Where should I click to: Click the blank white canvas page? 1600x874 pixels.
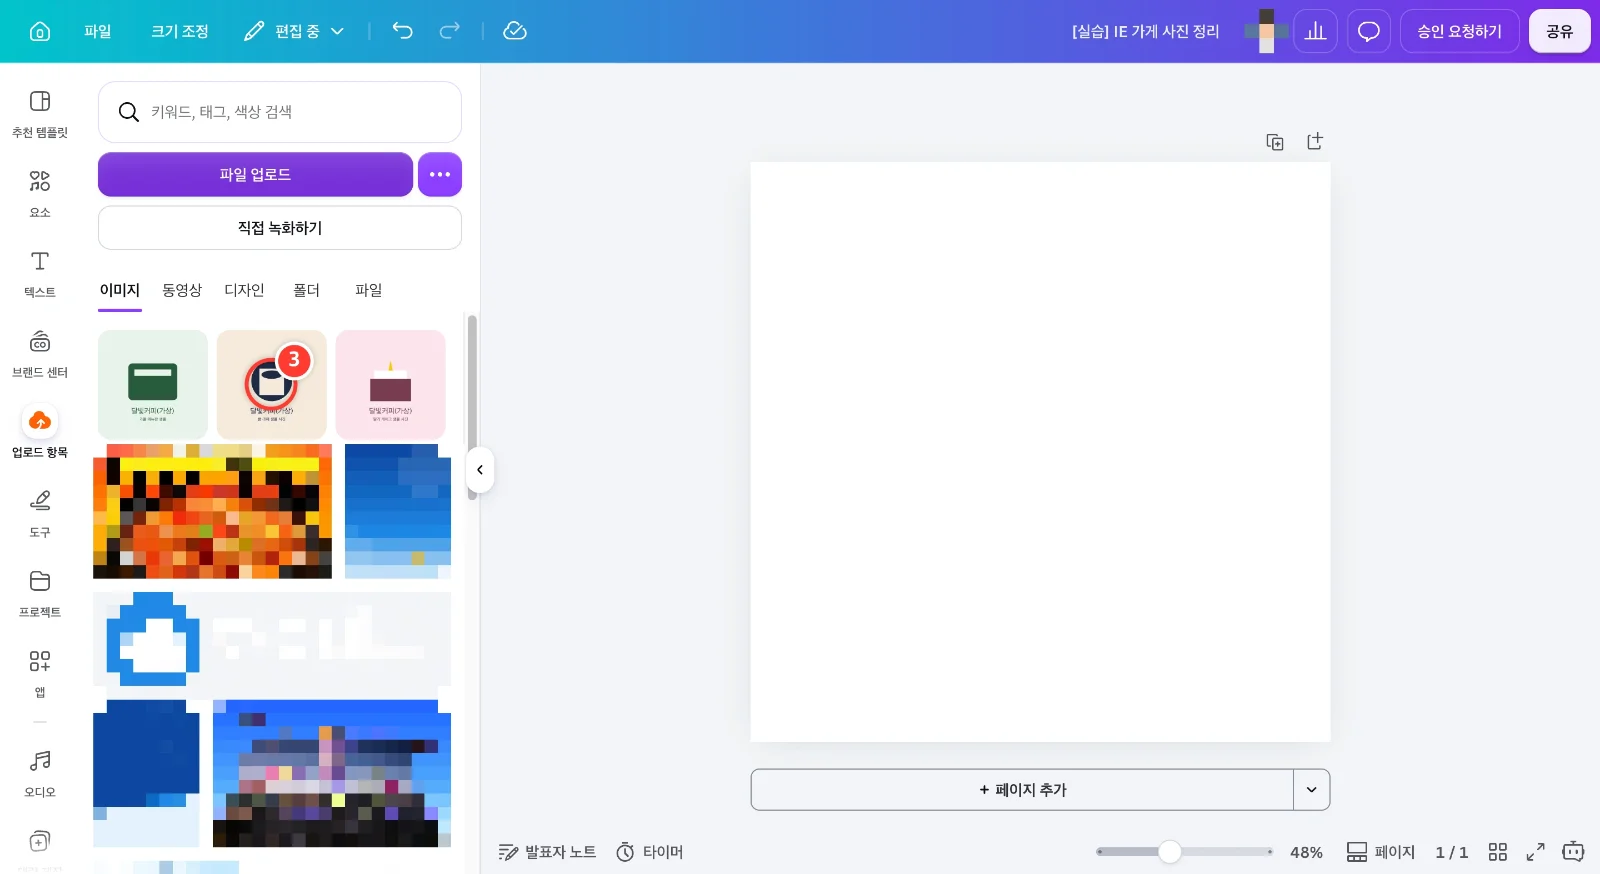(x=1040, y=452)
